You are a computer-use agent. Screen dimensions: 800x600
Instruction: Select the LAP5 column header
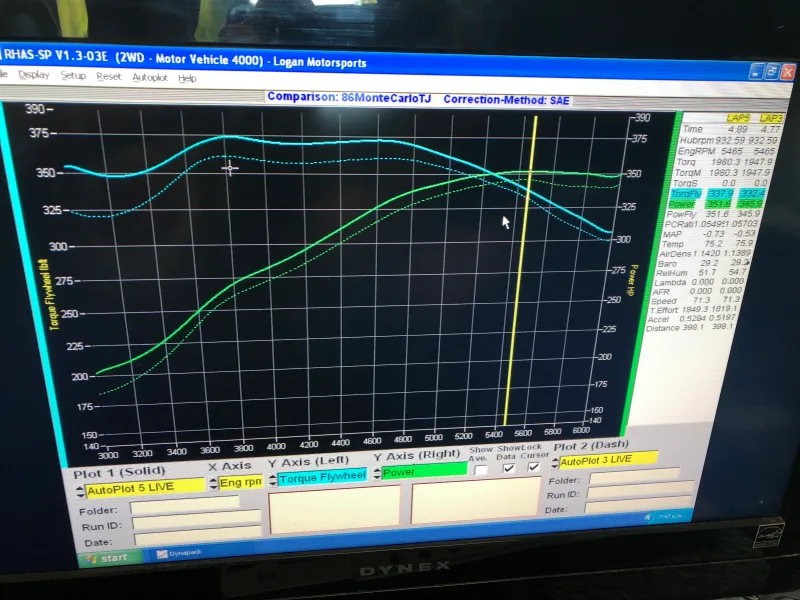click(738, 117)
